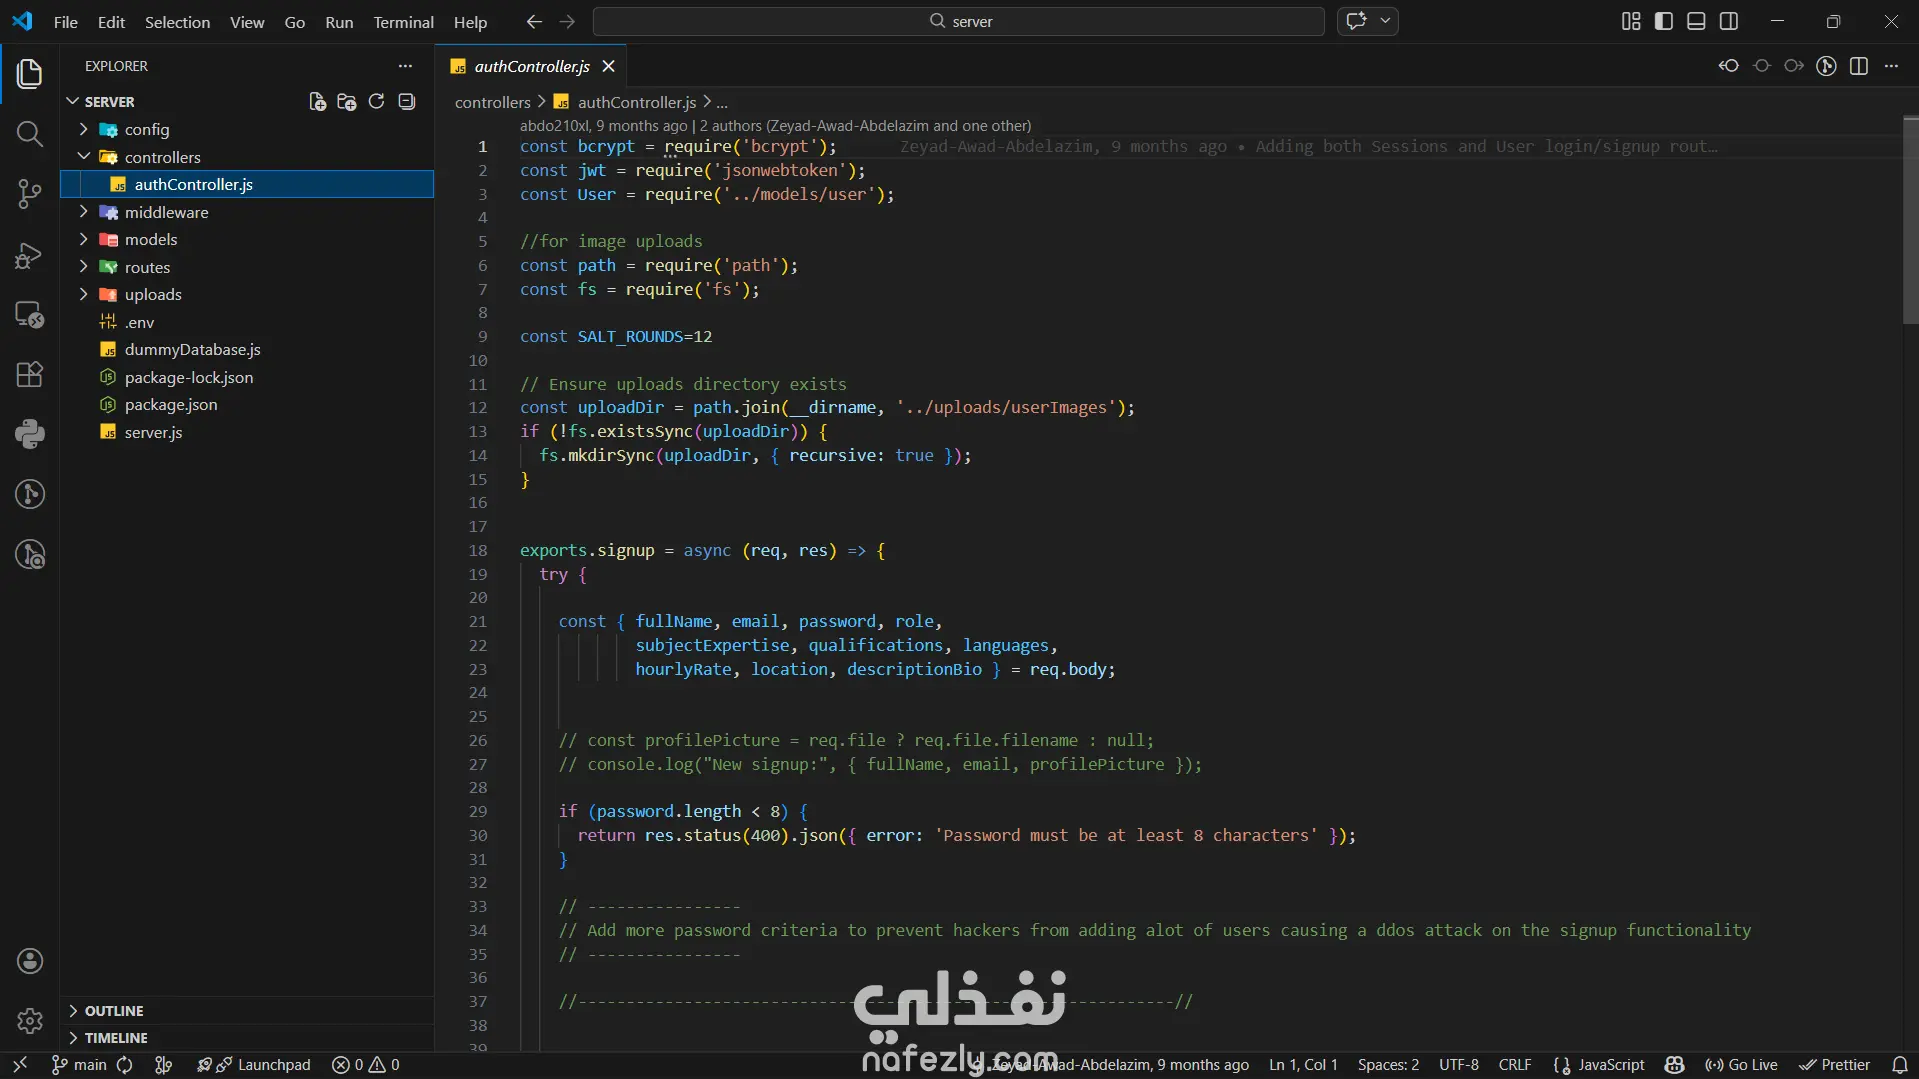Open the Manage gear menu
Screen dimensions: 1919x1079
point(30,1021)
